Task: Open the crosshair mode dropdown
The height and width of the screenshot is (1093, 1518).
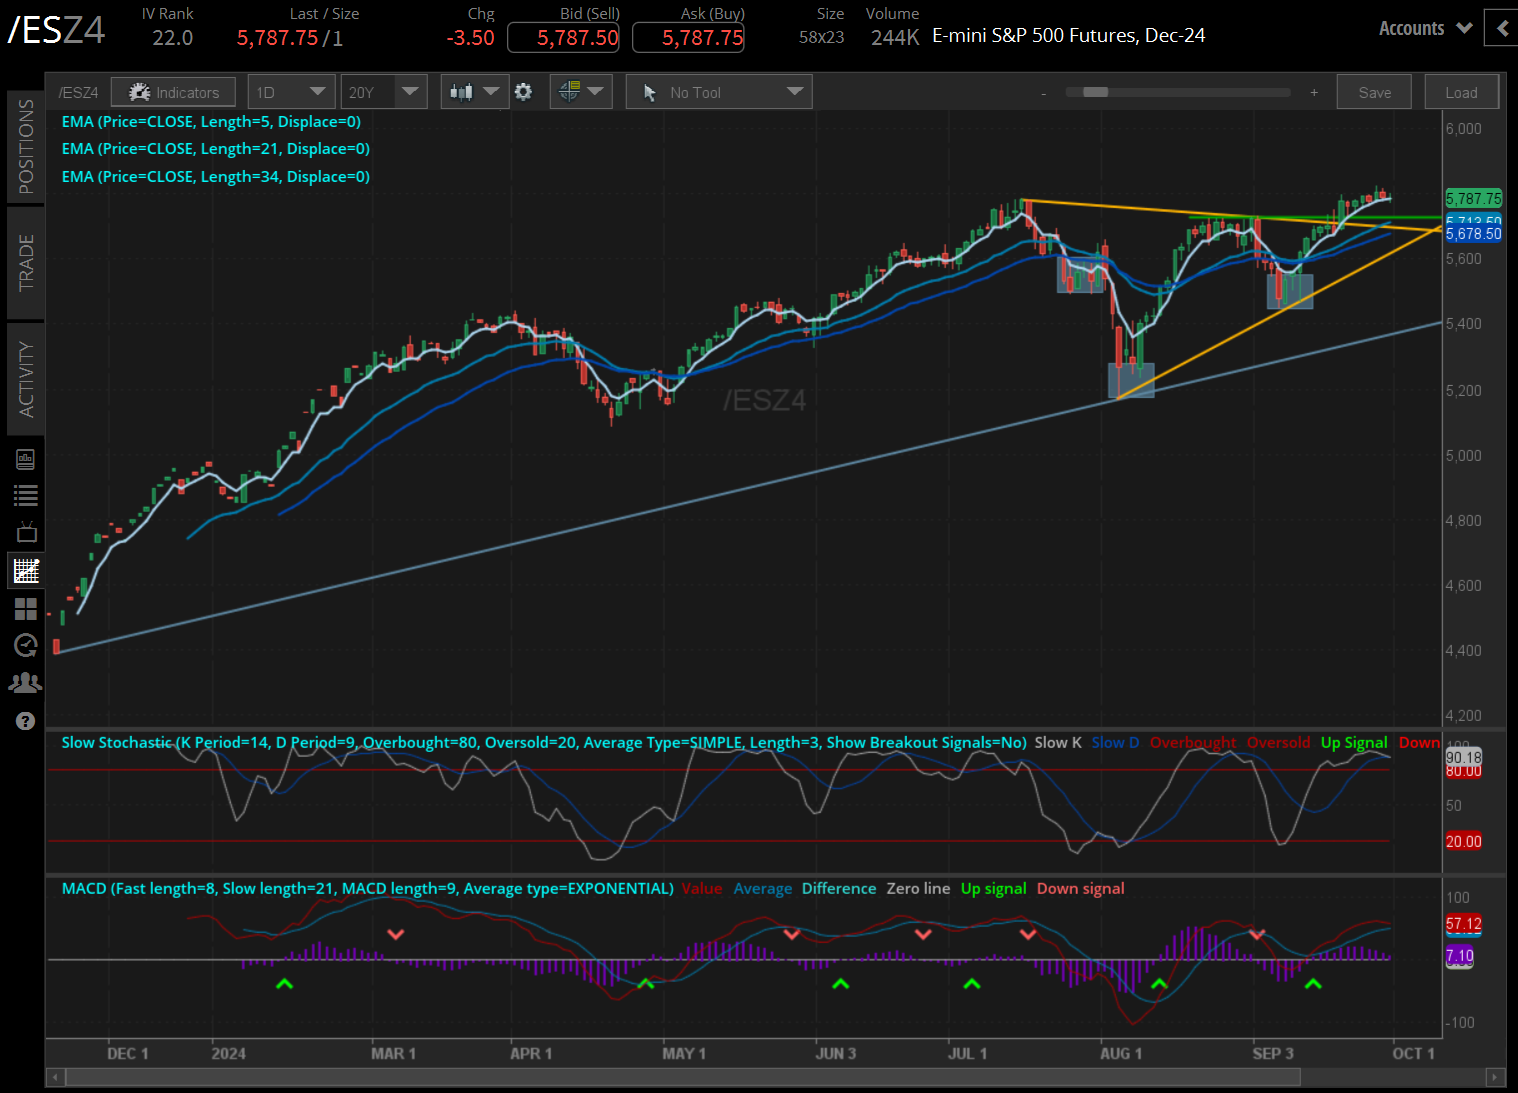Action: (581, 92)
